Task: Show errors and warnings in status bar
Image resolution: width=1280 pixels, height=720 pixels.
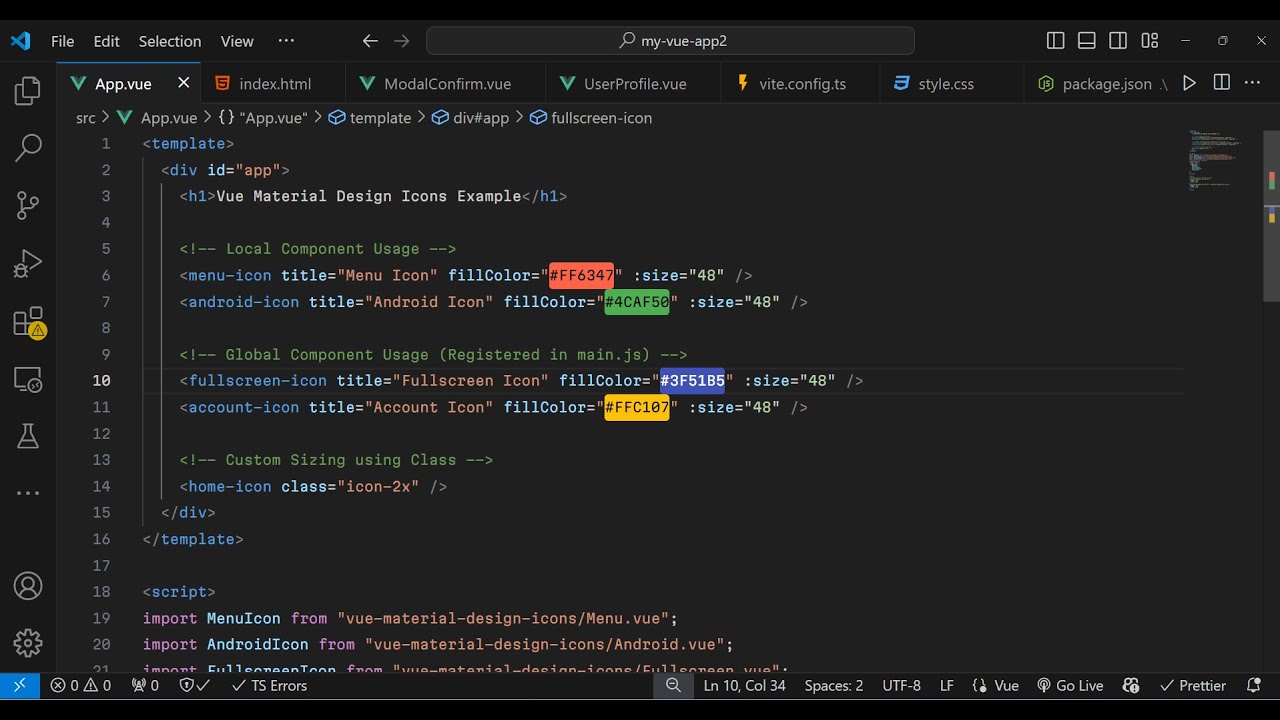Action: tap(81, 685)
